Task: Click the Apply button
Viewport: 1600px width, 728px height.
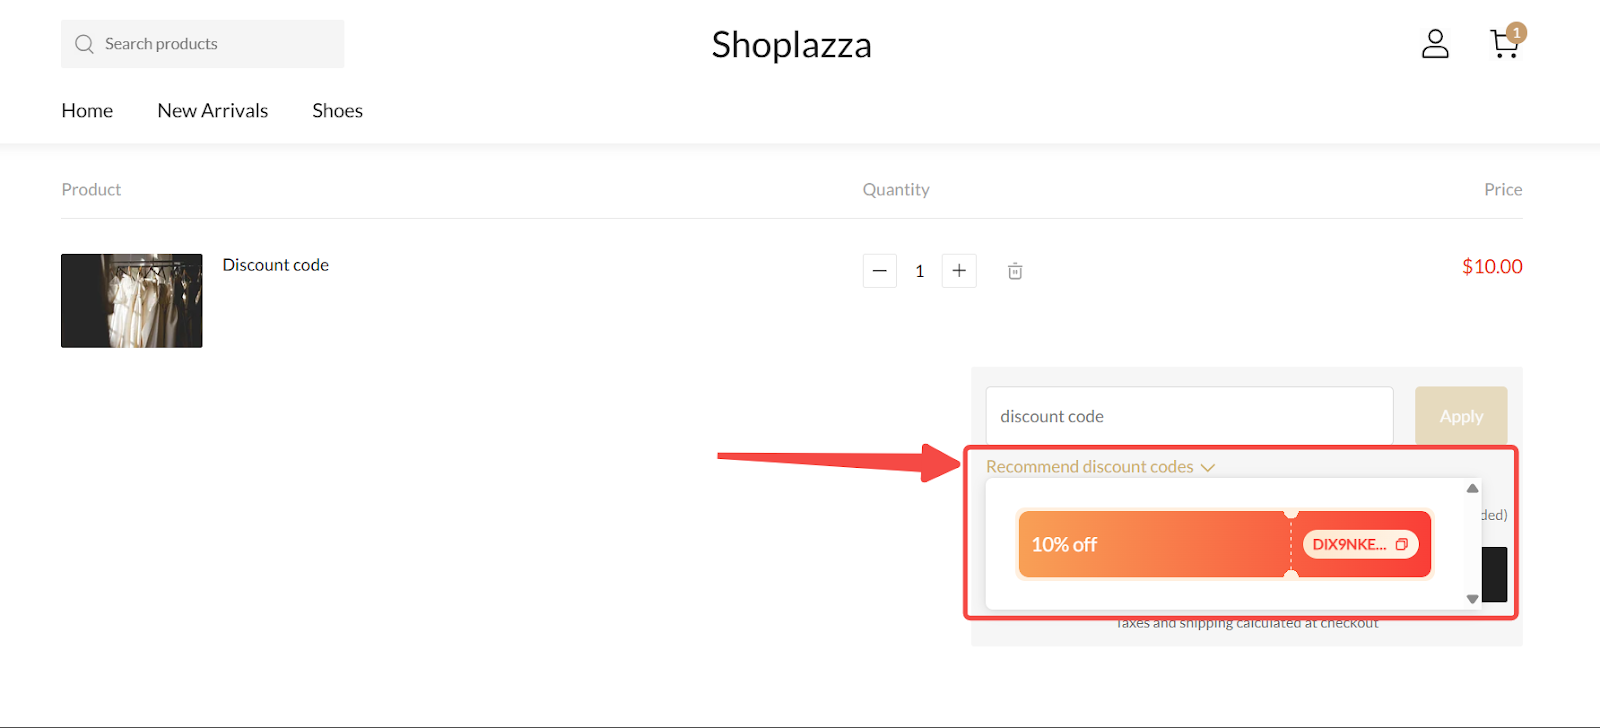Action: pyautogui.click(x=1461, y=416)
